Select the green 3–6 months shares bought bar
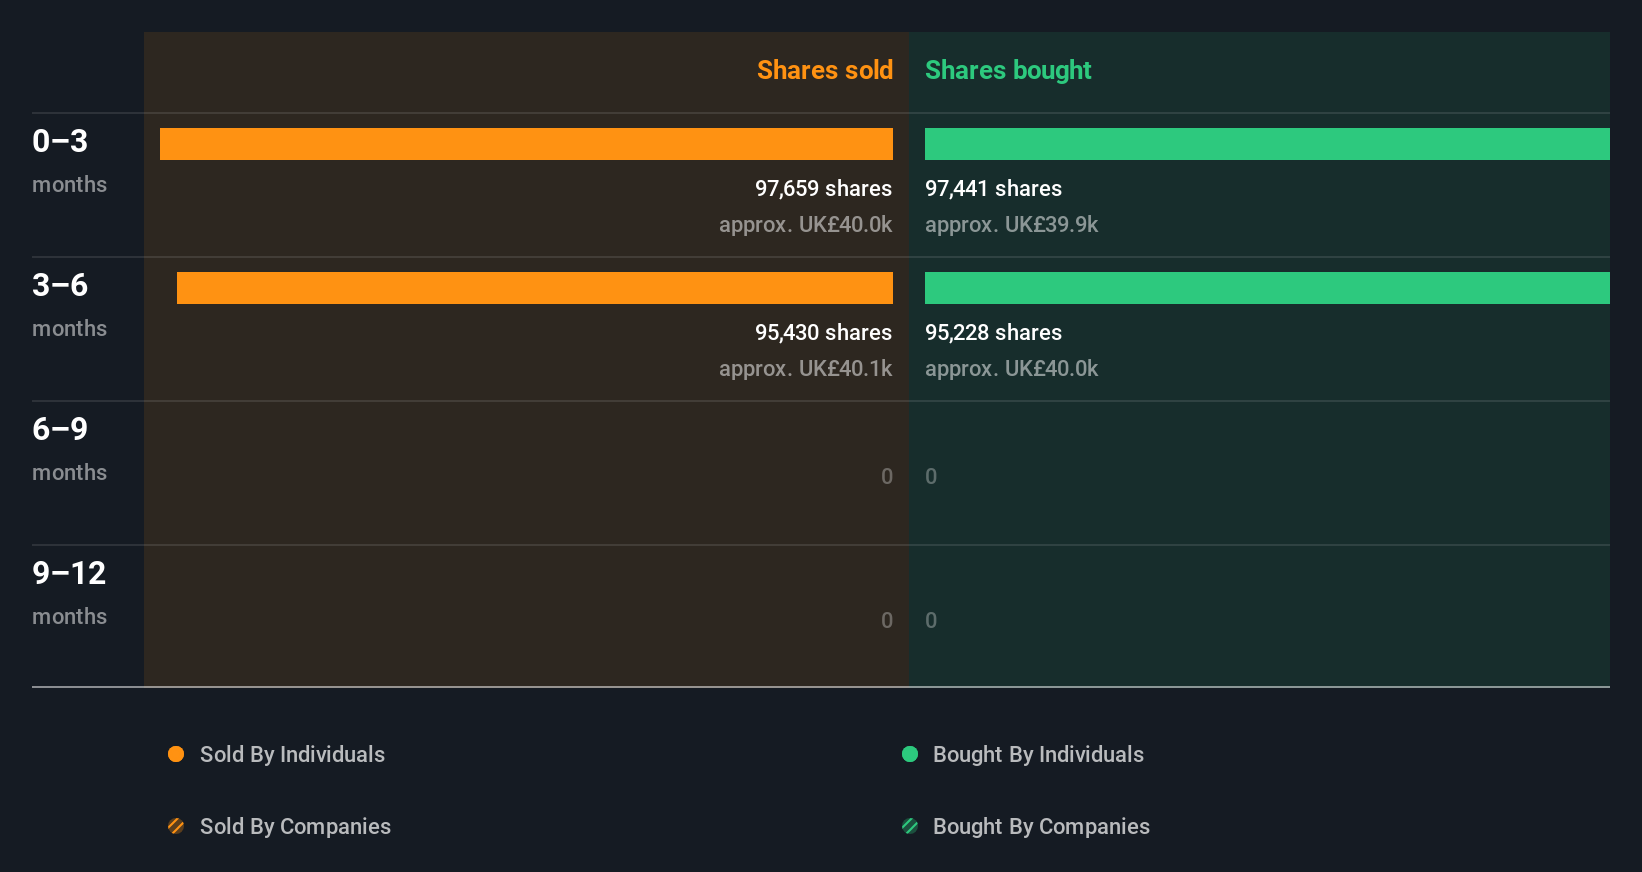Screen dimensions: 1642x872 point(1267,288)
